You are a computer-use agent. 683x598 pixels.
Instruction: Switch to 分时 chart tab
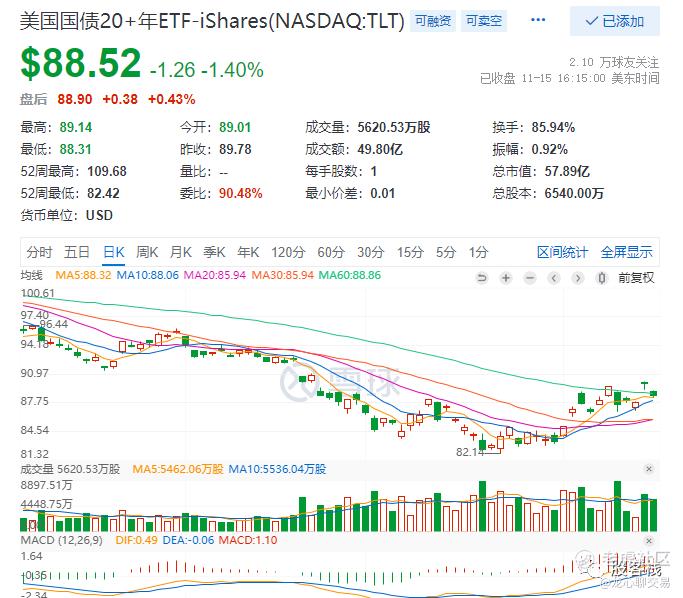(x=39, y=252)
